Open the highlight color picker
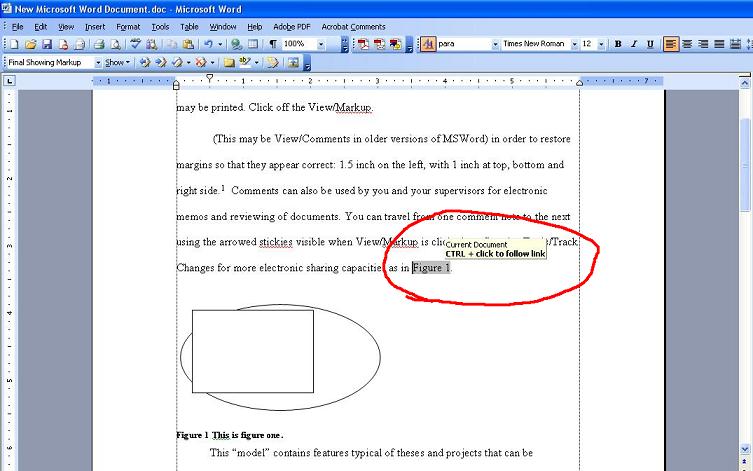The width and height of the screenshot is (753, 471). 255,62
